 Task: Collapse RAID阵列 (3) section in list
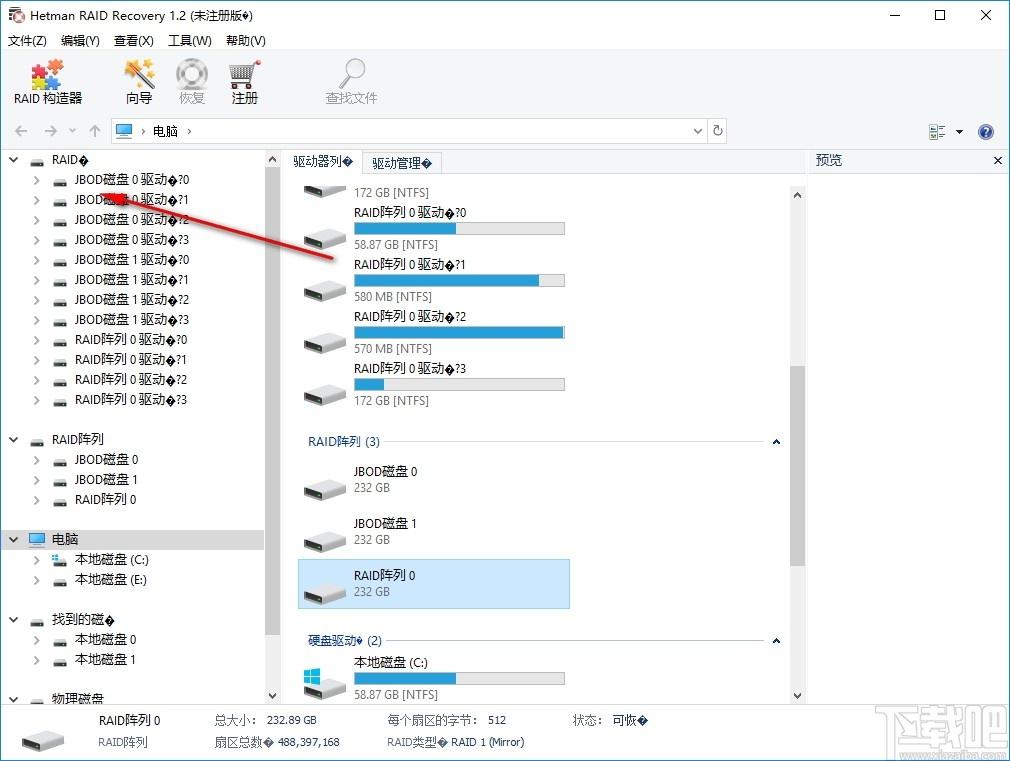pos(776,441)
